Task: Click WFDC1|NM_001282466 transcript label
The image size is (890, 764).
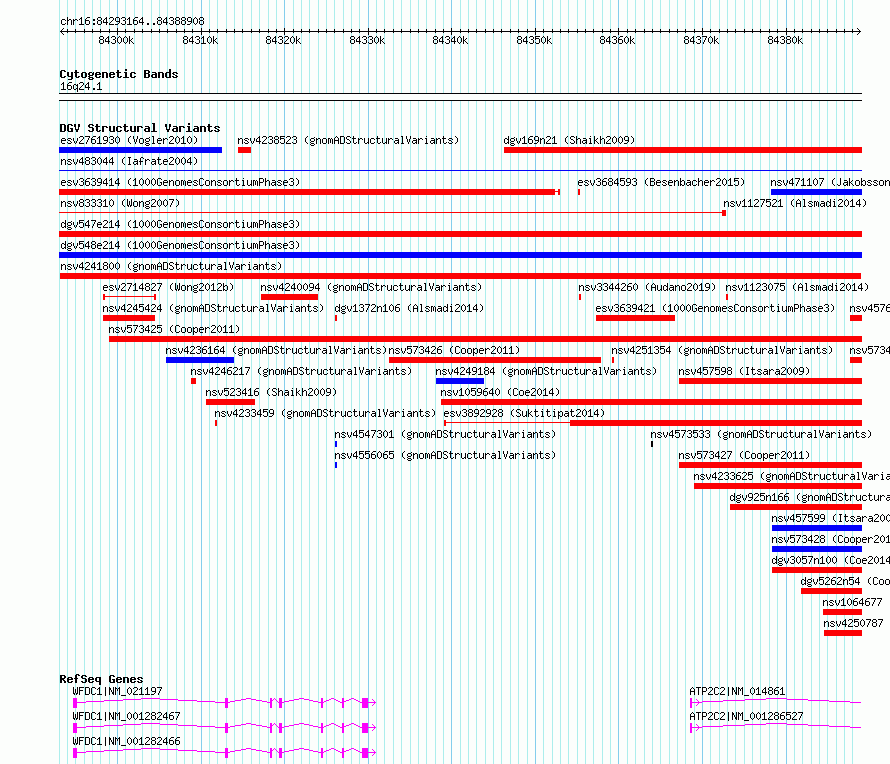Action: pyautogui.click(x=126, y=741)
